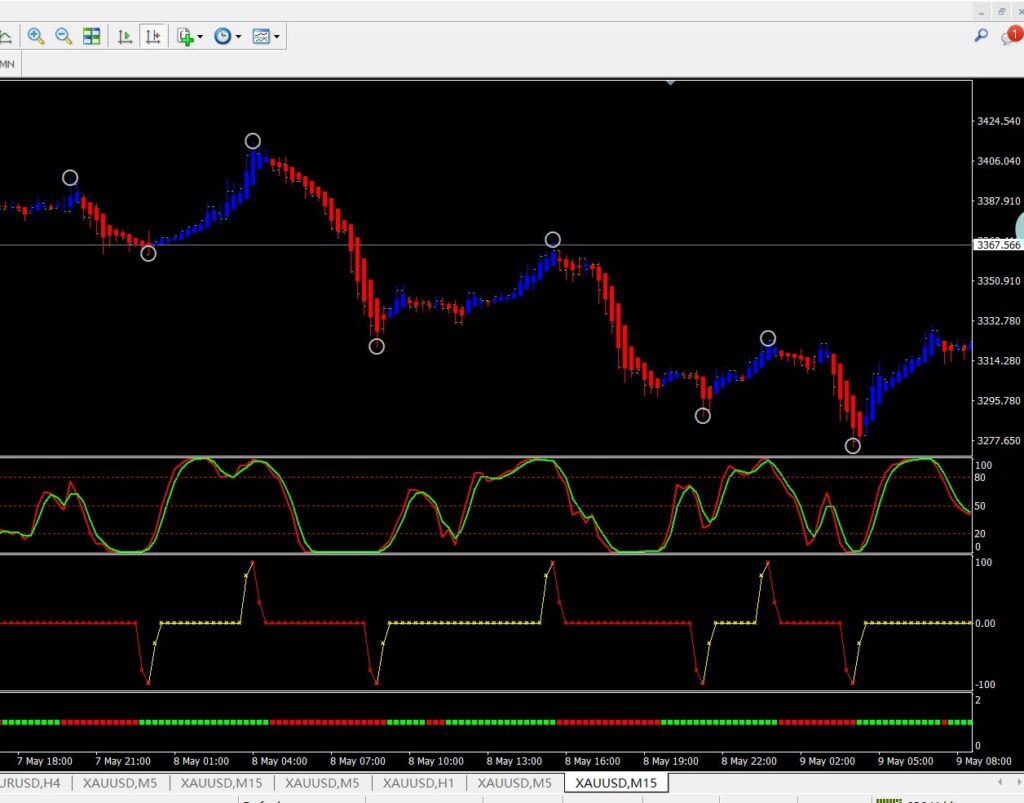This screenshot has height=803, width=1024.
Task: Click the 9 May 05:00 time label
Action: coord(905,761)
